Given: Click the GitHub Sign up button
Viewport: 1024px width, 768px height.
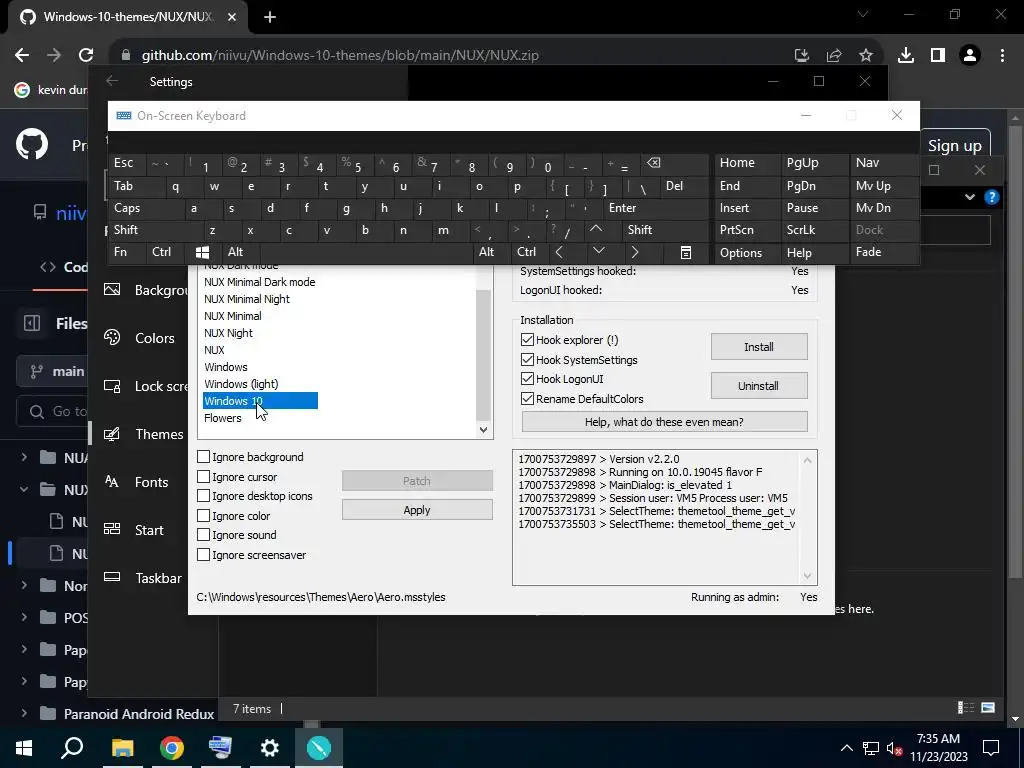Looking at the screenshot, I should pos(954,145).
